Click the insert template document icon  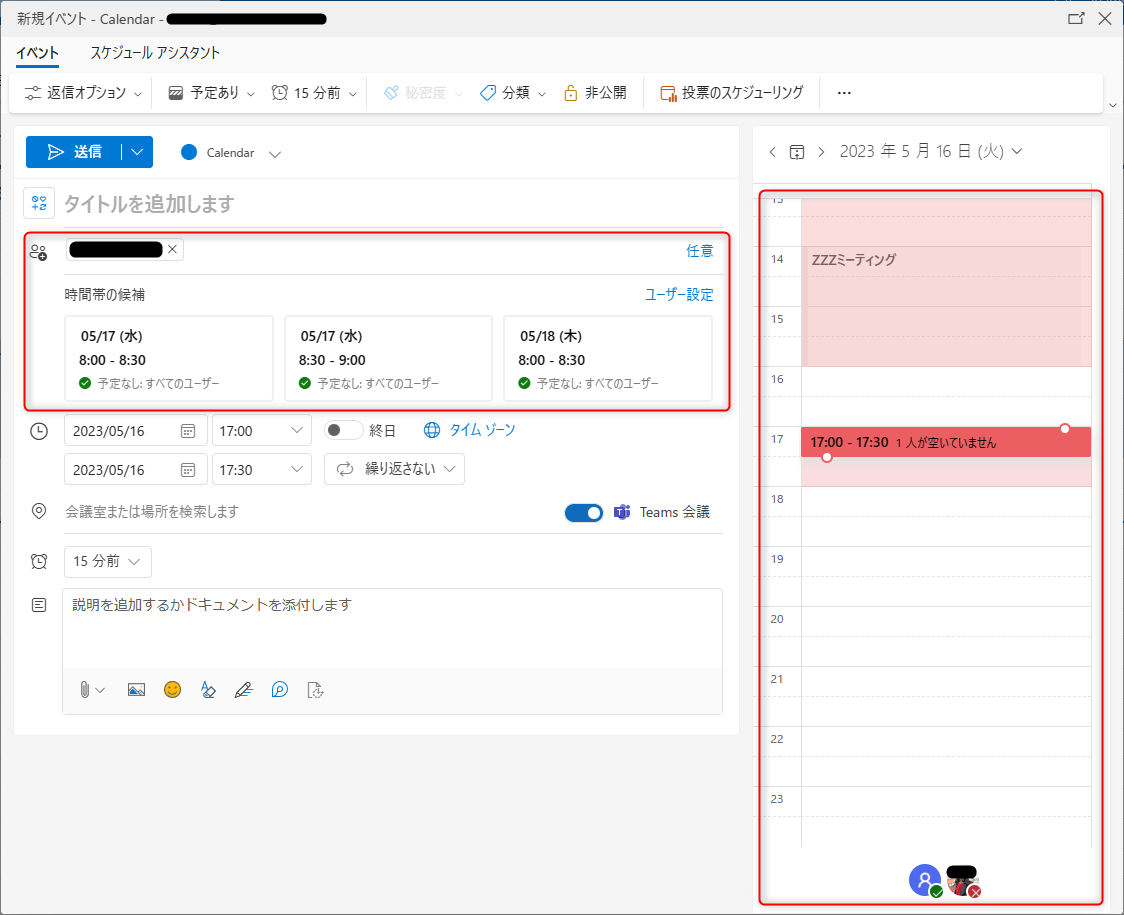315,690
